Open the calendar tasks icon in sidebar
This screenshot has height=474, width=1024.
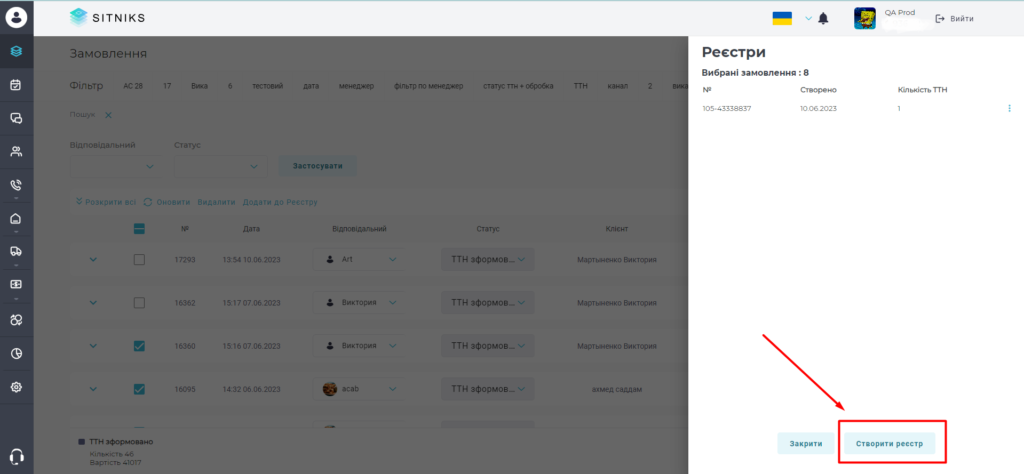coord(16,84)
